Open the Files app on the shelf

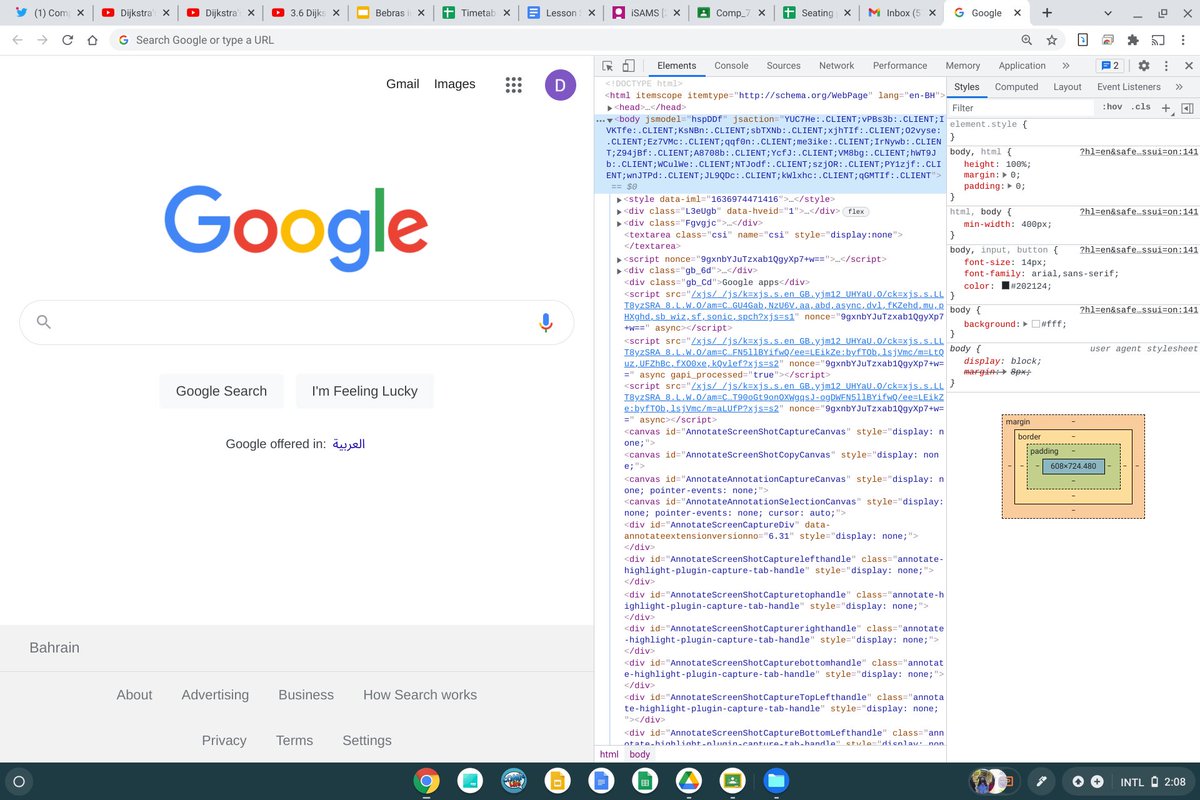[x=776, y=781]
